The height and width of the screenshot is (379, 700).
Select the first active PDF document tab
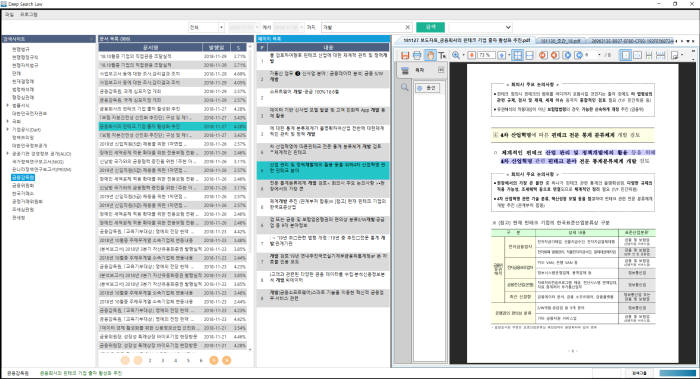pos(466,40)
